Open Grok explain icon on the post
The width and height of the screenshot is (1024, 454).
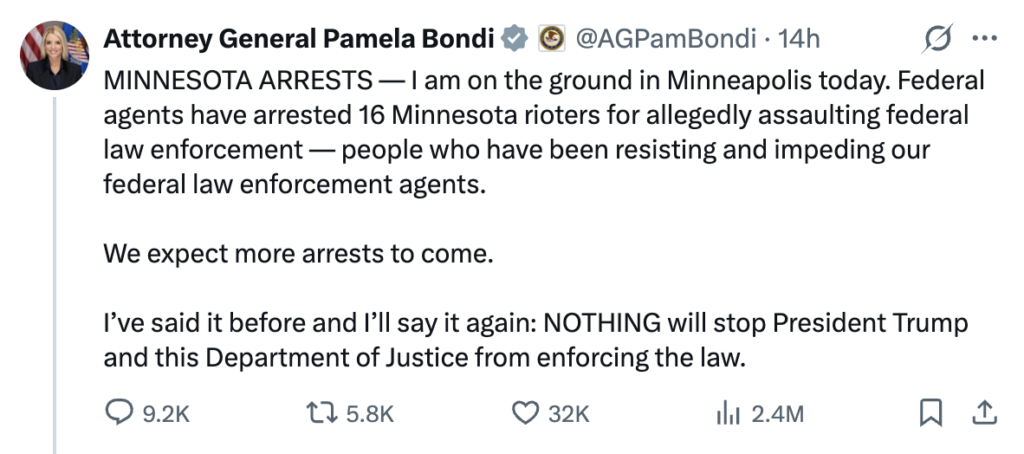pos(938,39)
